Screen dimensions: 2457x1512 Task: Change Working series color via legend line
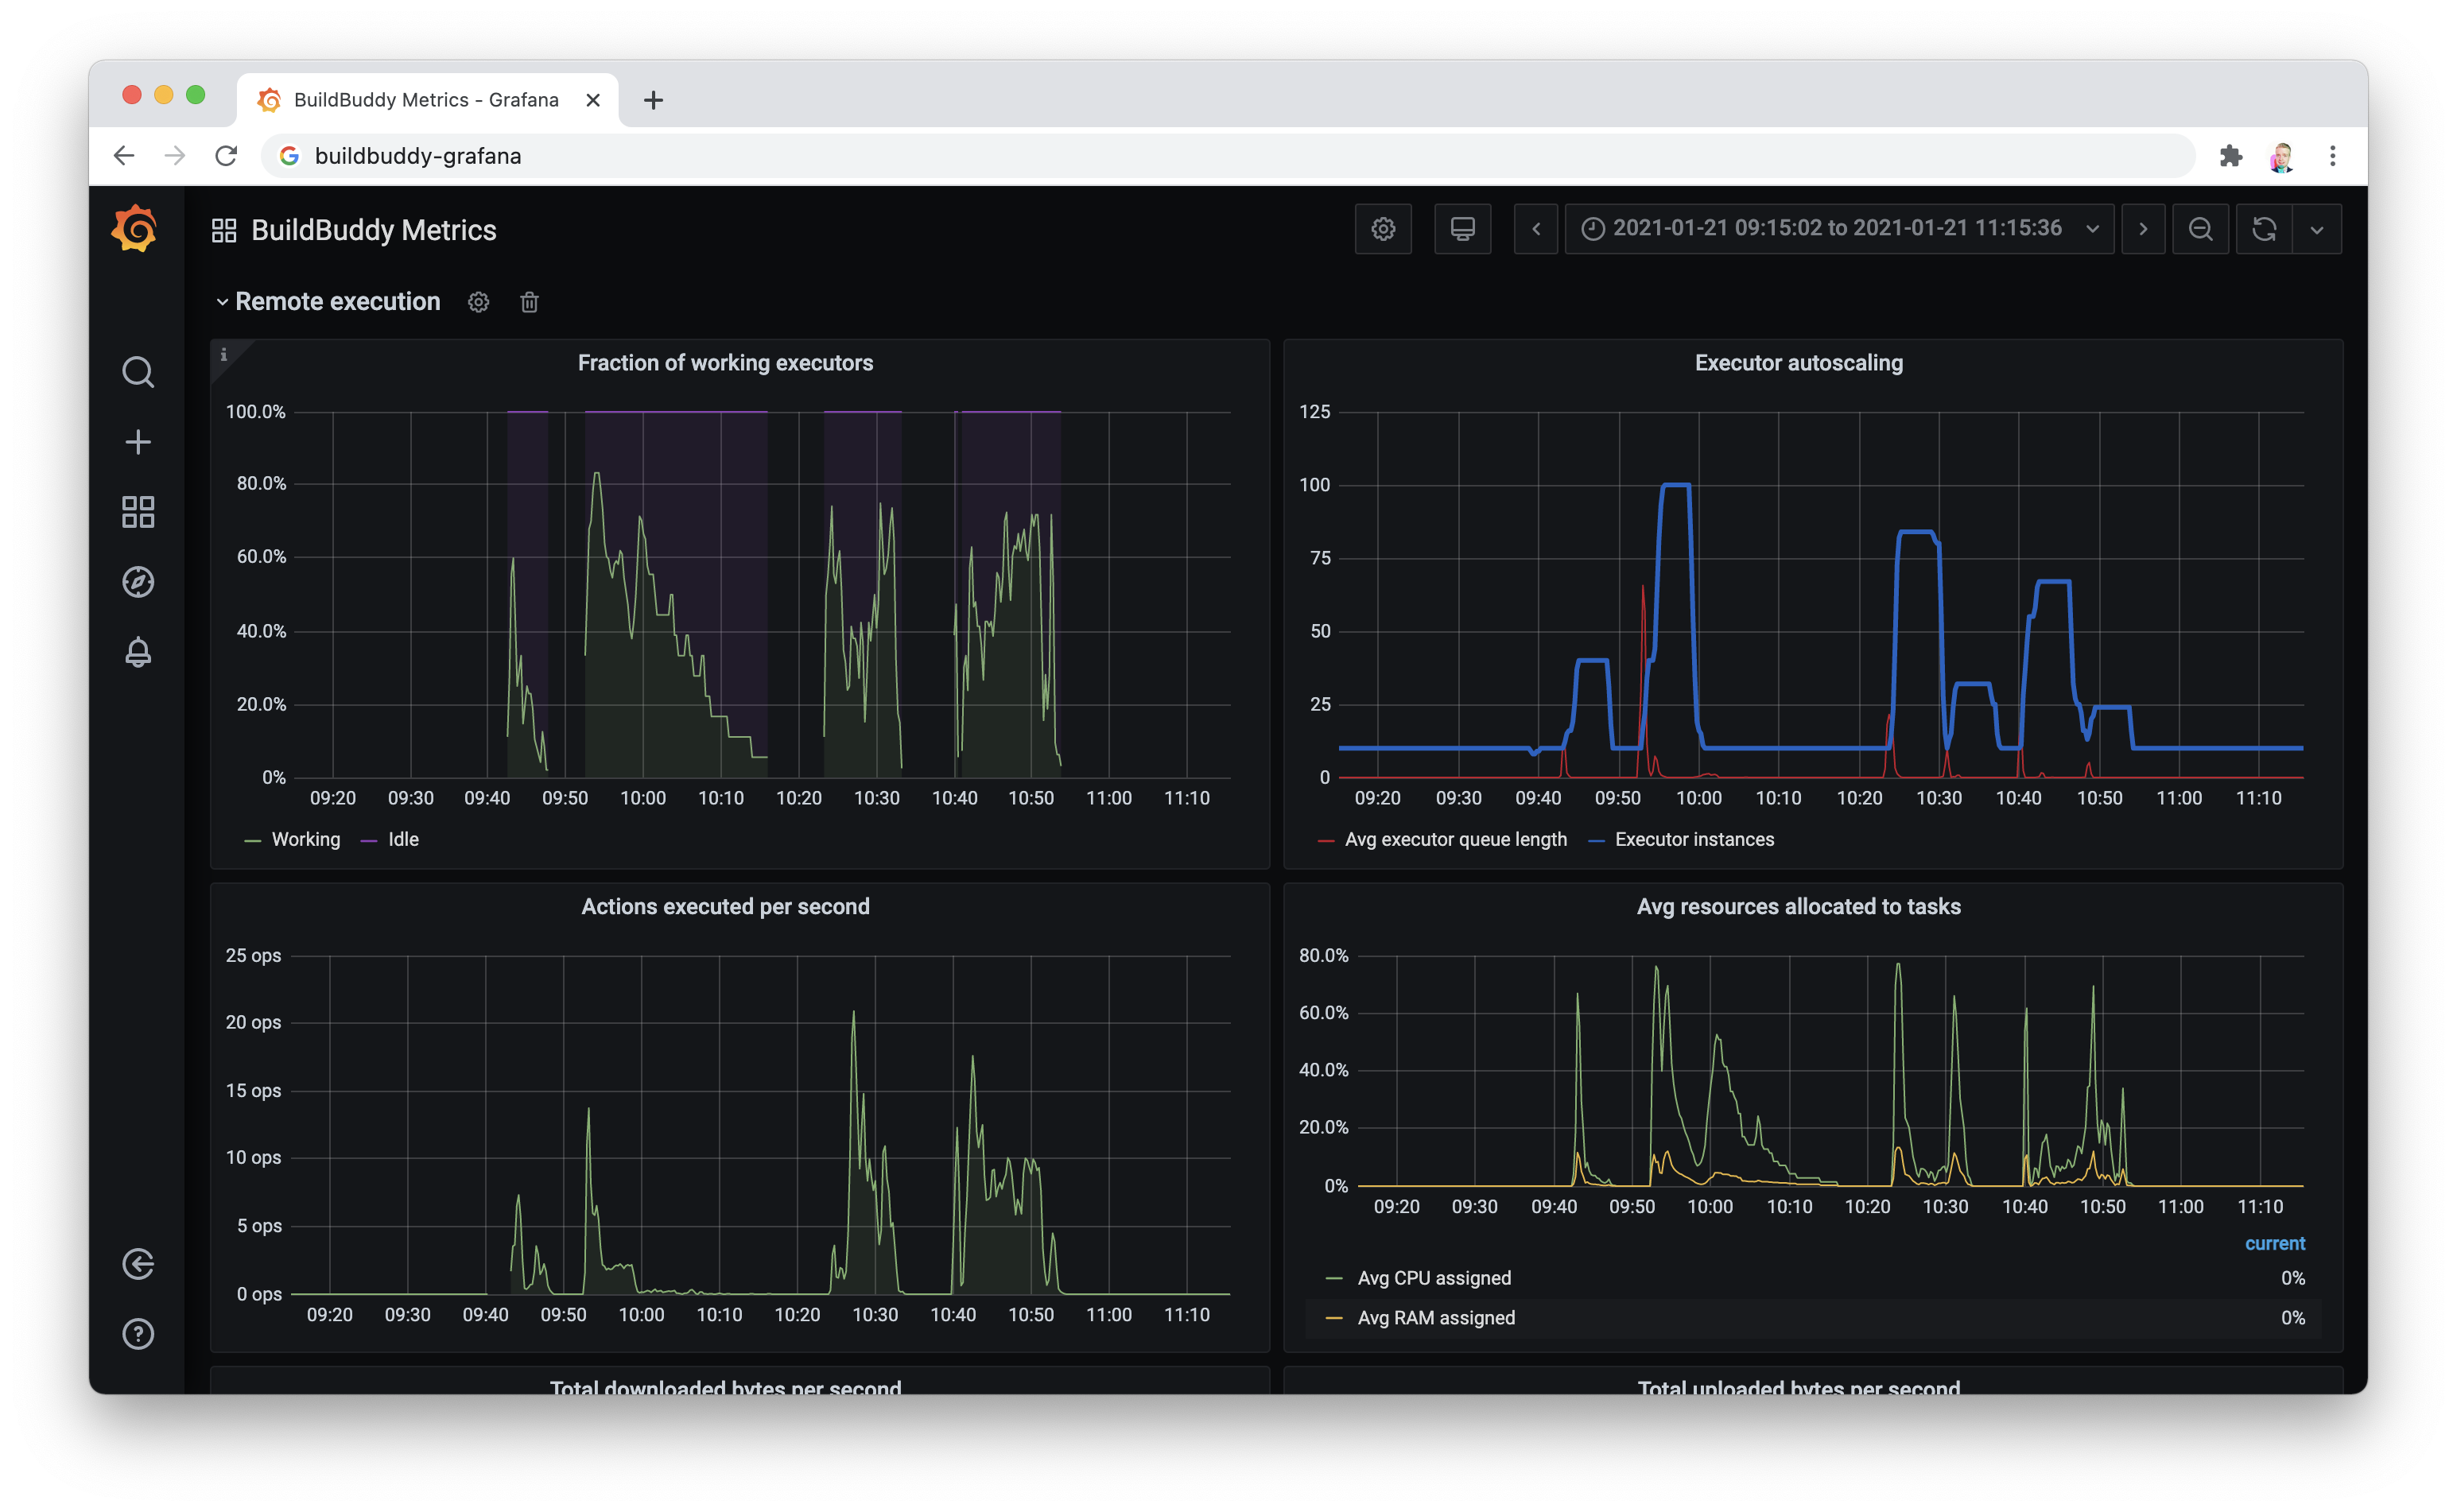click(x=253, y=841)
